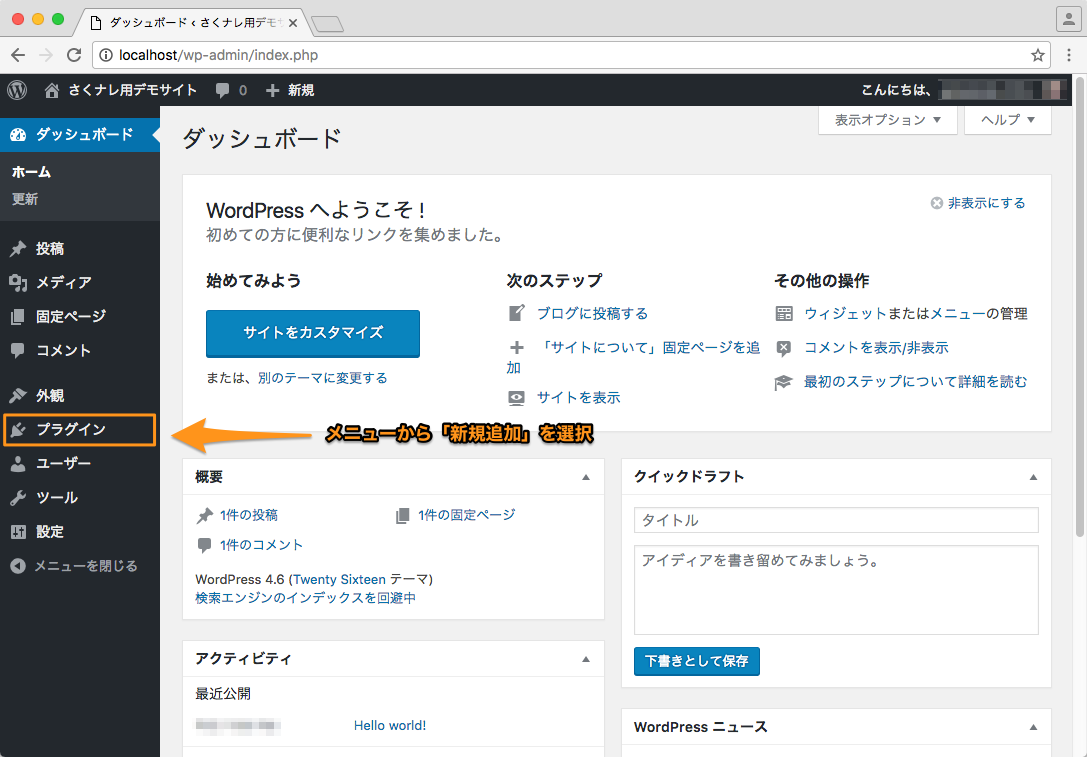Viewport: 1087px width, 757px height.
Task: Select the プラグイン plug icon
Action: (x=18, y=429)
